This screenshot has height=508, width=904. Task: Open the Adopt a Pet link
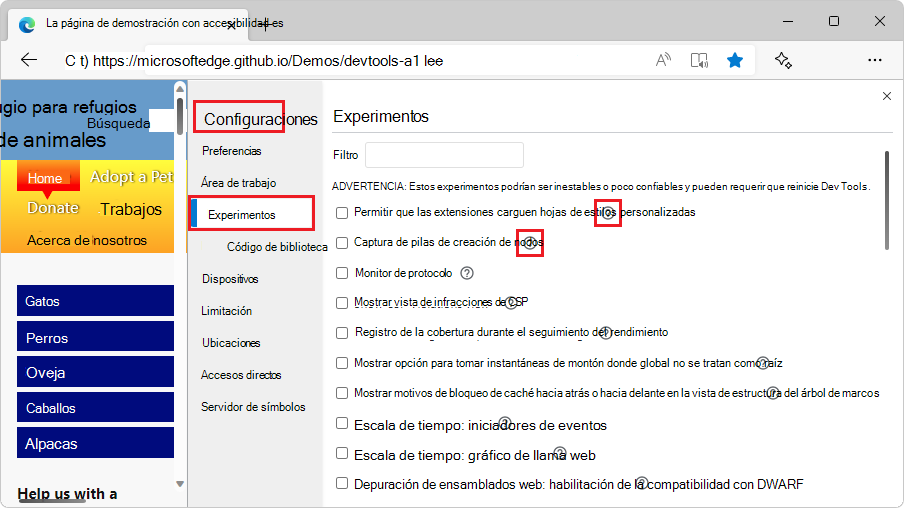tap(131, 176)
